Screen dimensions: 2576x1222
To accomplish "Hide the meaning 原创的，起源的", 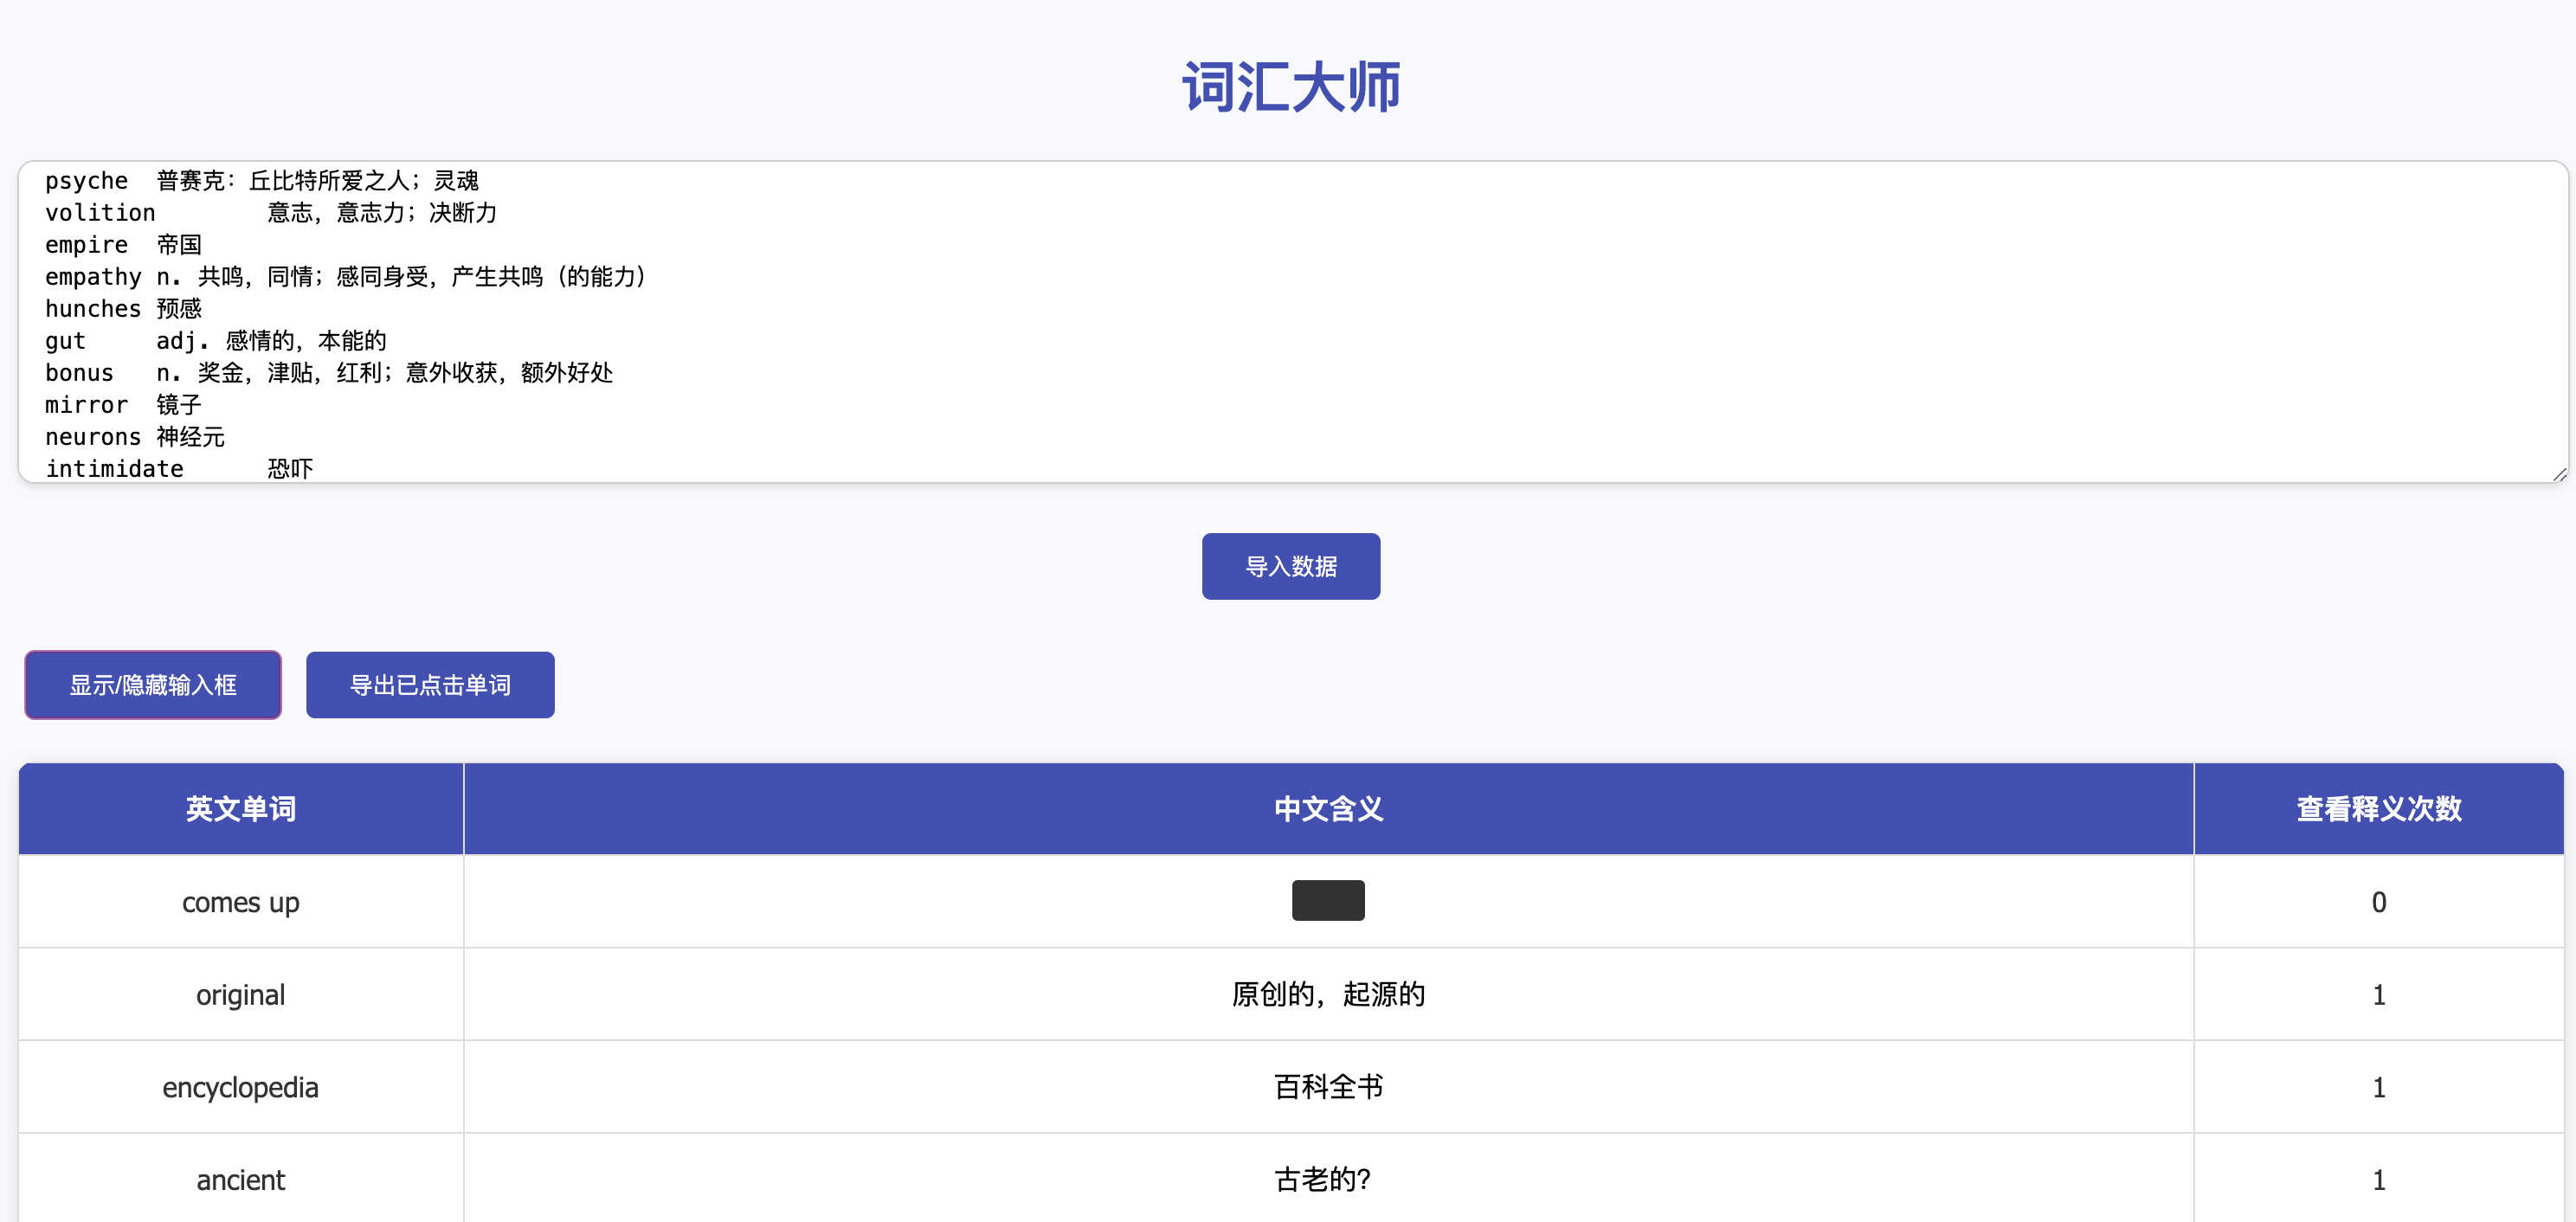I will [x=1327, y=995].
